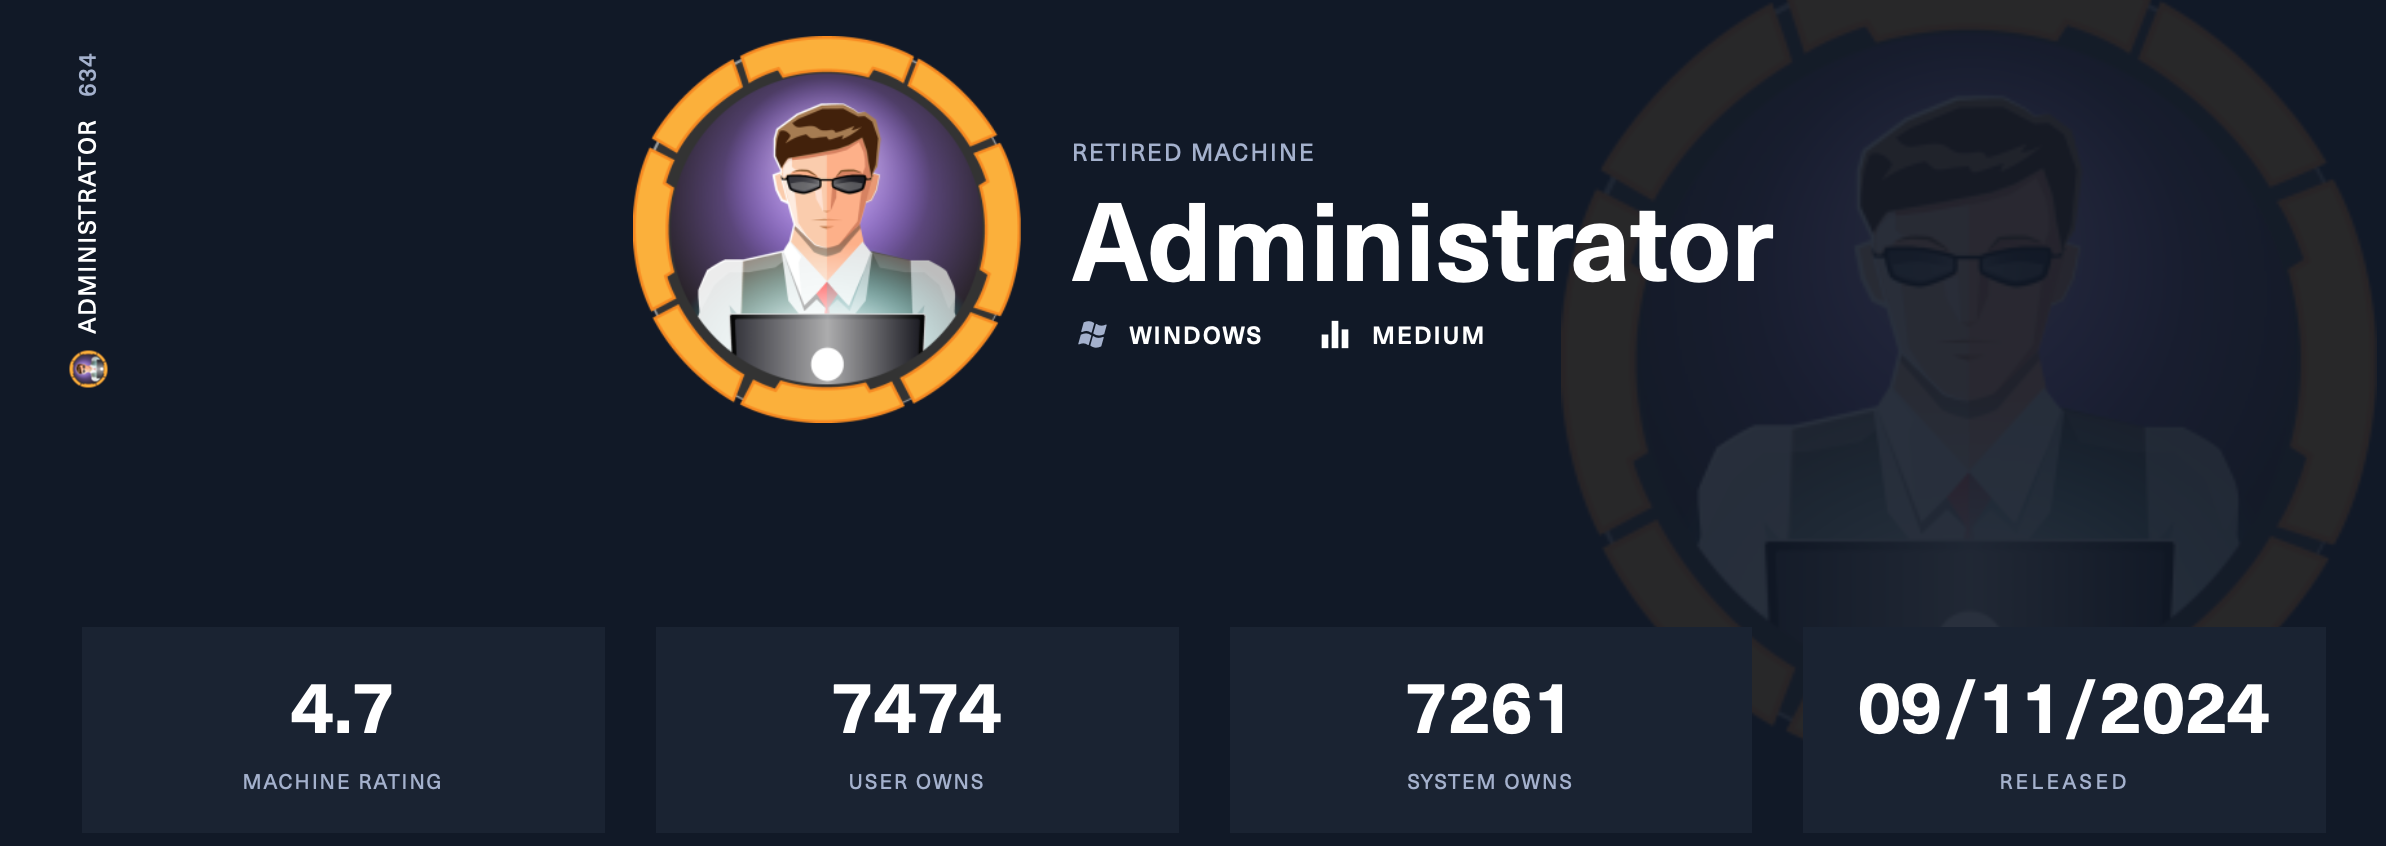Click the USER OWNS caption
The width and height of the screenshot is (2386, 846).
[x=917, y=782]
